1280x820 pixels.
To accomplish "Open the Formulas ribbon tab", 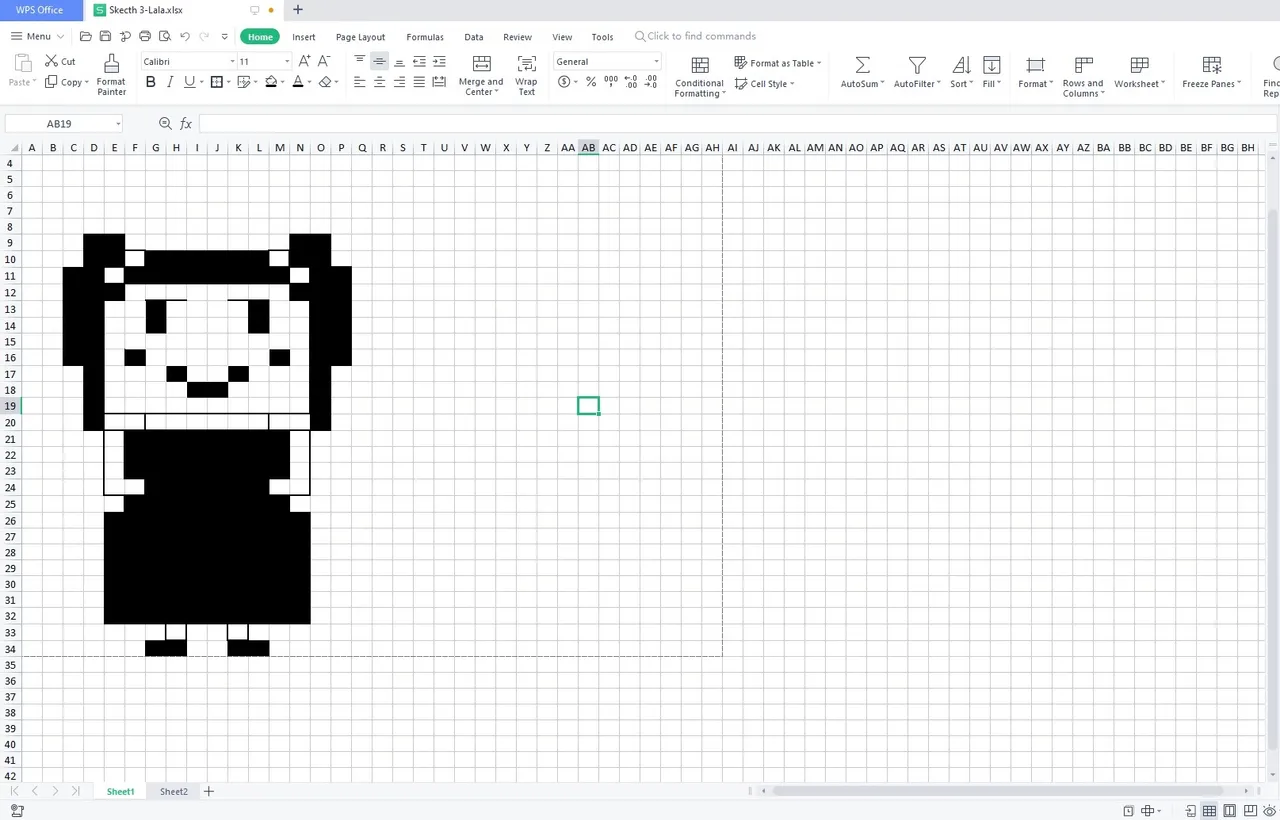I will tap(425, 37).
